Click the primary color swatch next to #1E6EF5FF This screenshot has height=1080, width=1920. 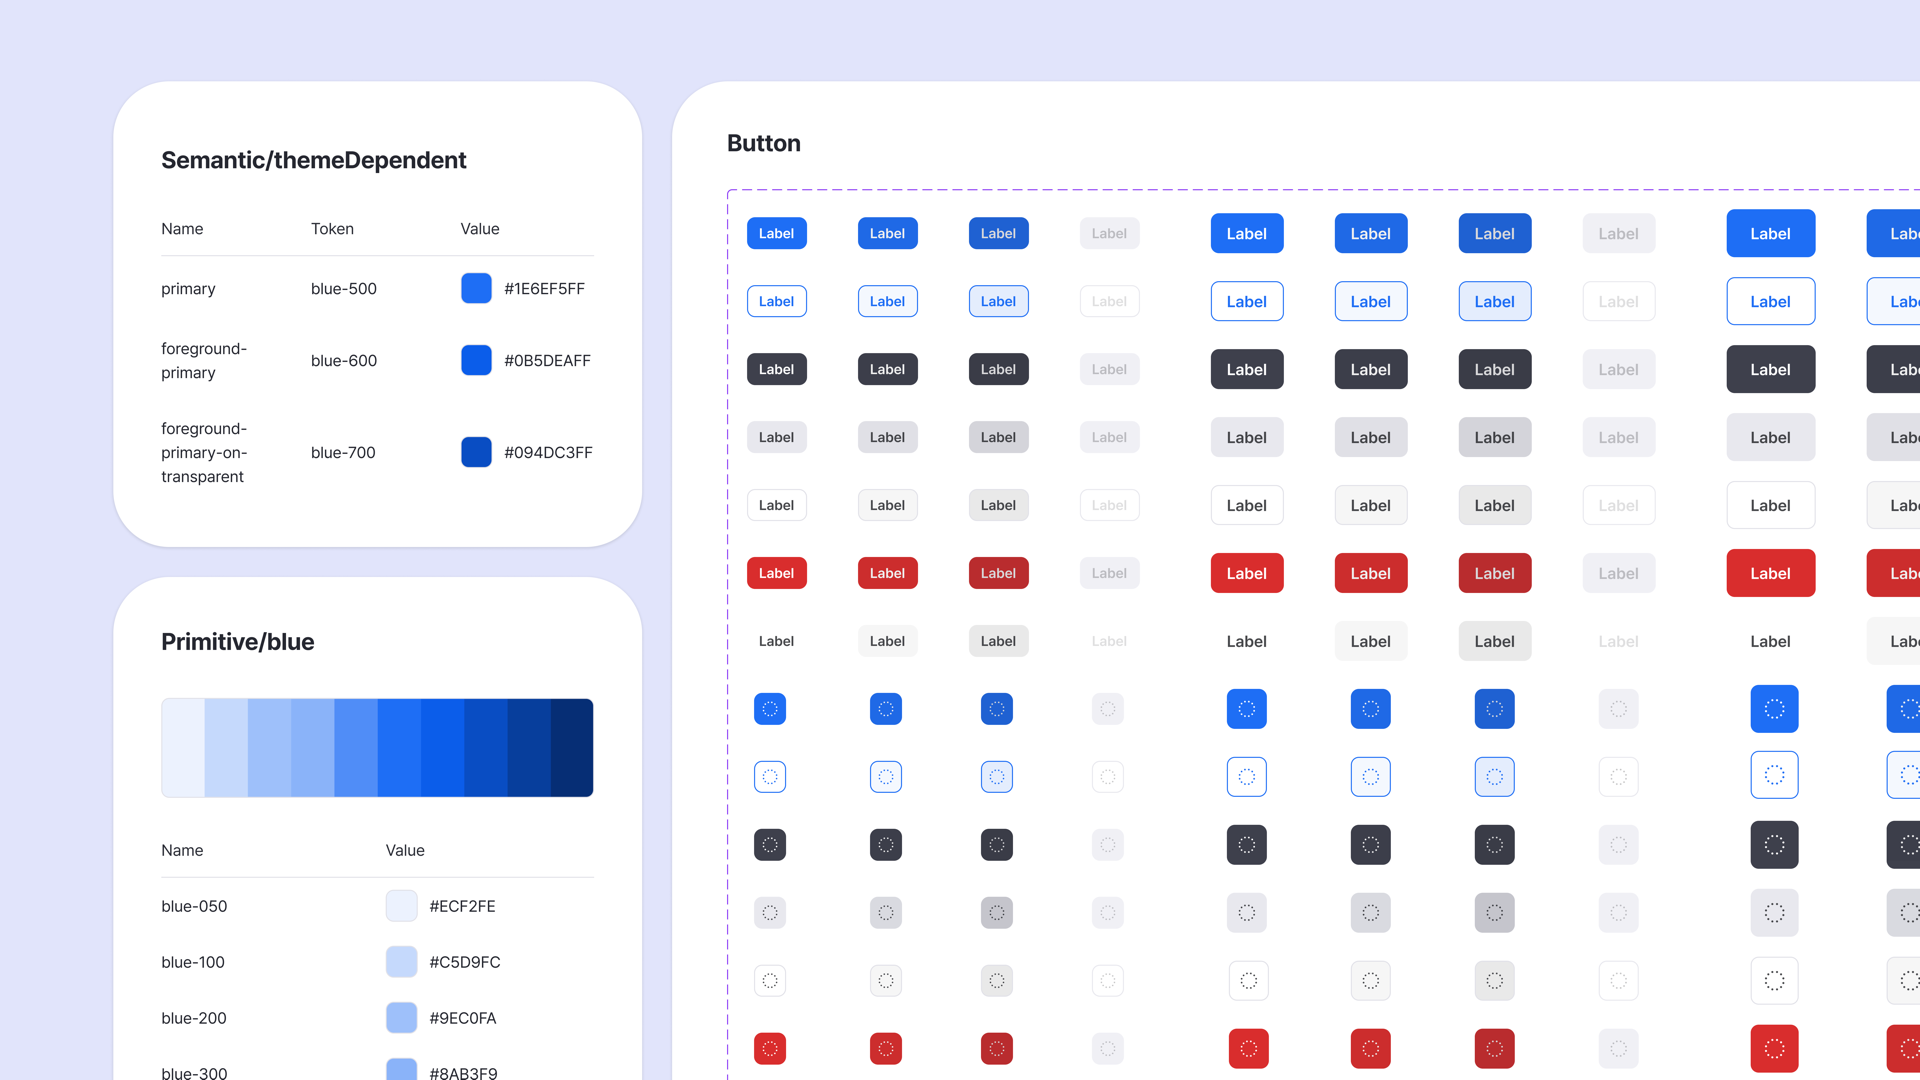(x=476, y=288)
